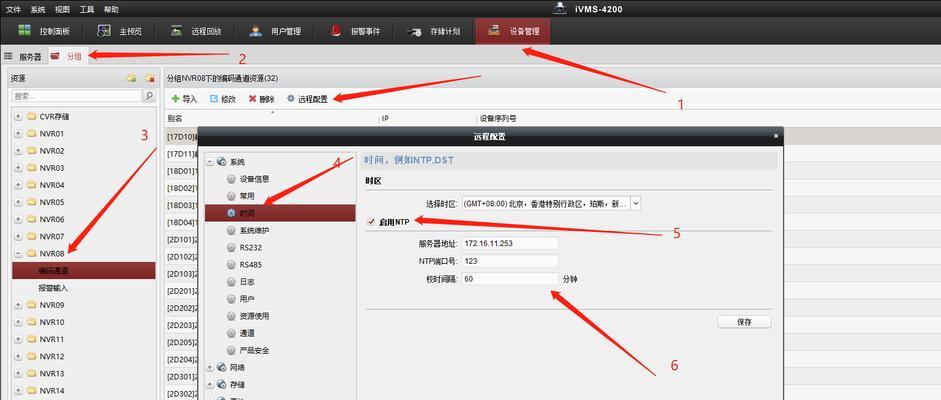Screen dimensions: 941x400
Task: Open the 帮助 menu
Action: [x=111, y=10]
